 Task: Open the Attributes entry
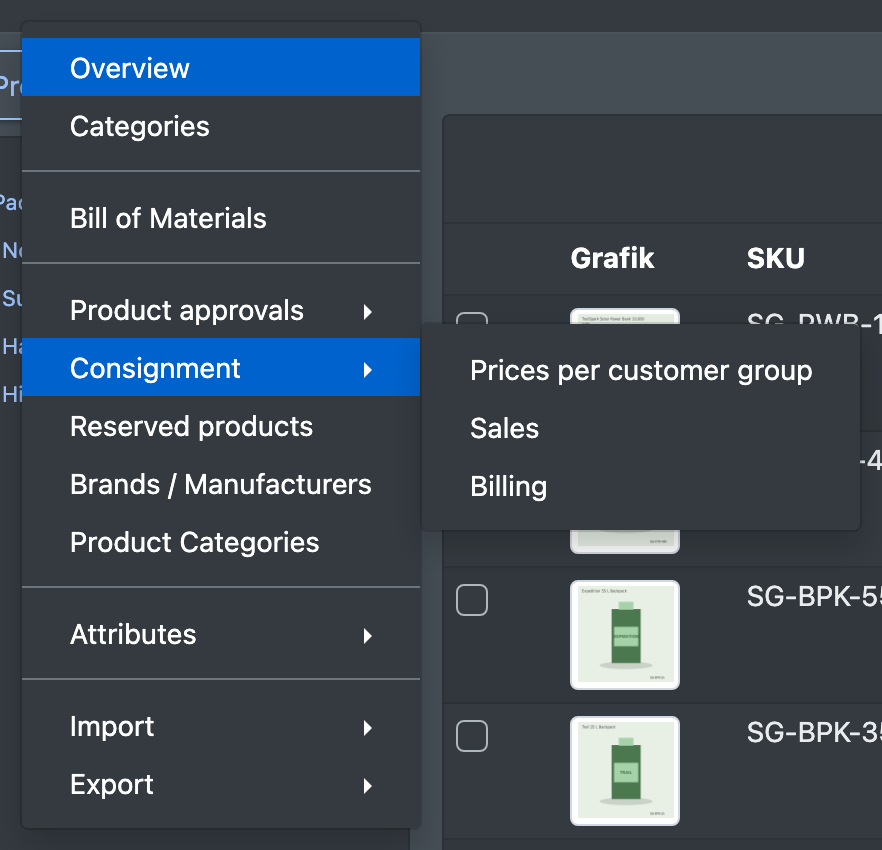pyautogui.click(x=221, y=635)
